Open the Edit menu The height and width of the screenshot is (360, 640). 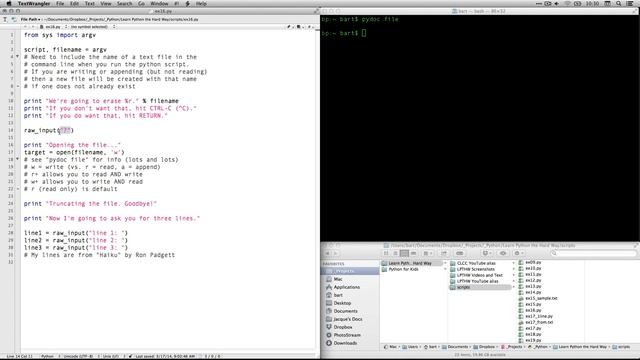click(74, 3)
